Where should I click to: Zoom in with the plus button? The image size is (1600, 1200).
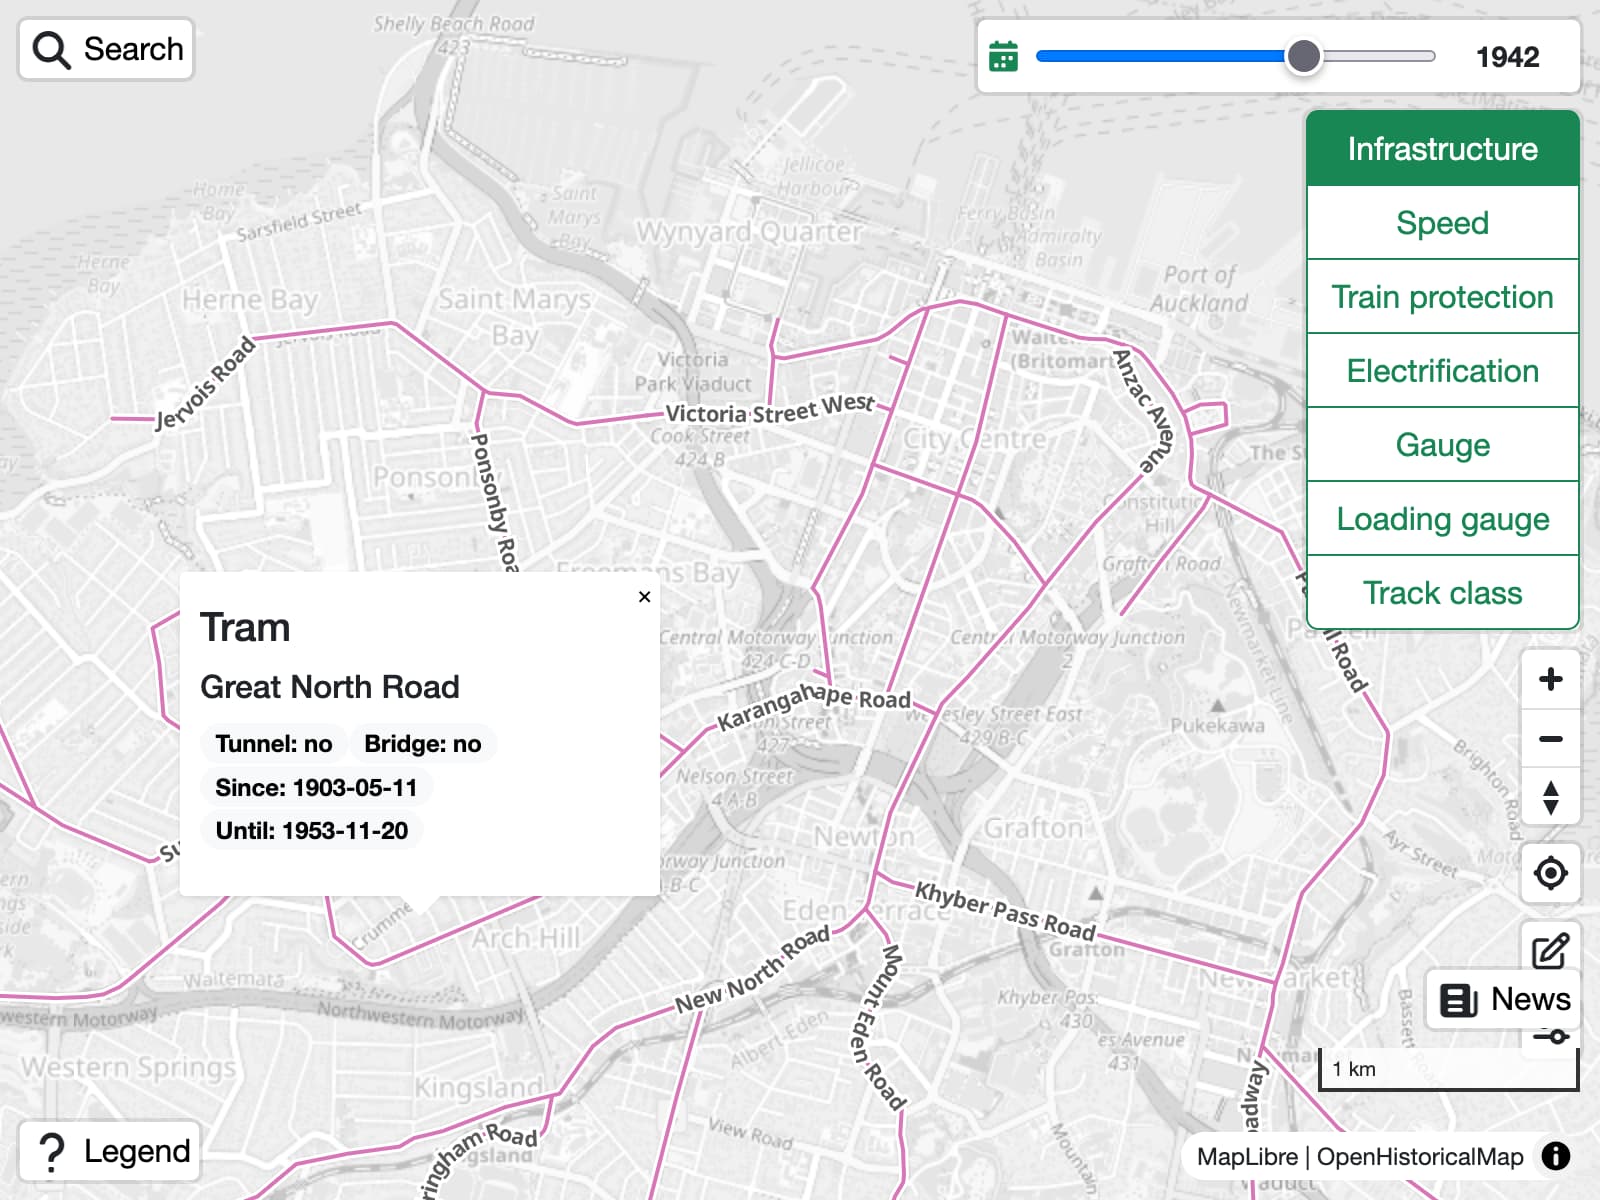[x=1551, y=679]
